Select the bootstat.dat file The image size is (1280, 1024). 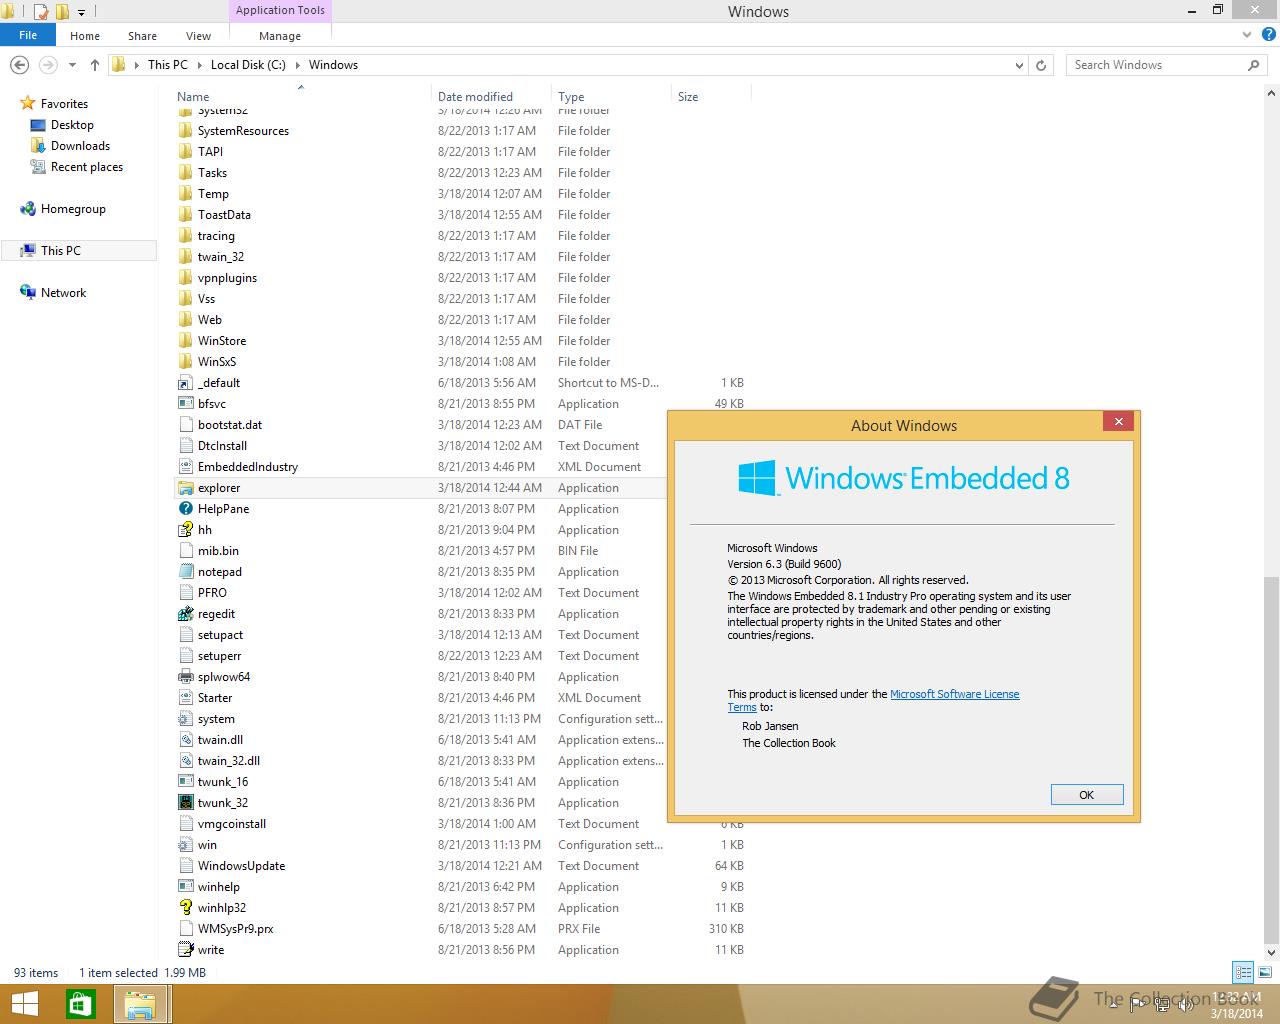click(230, 425)
